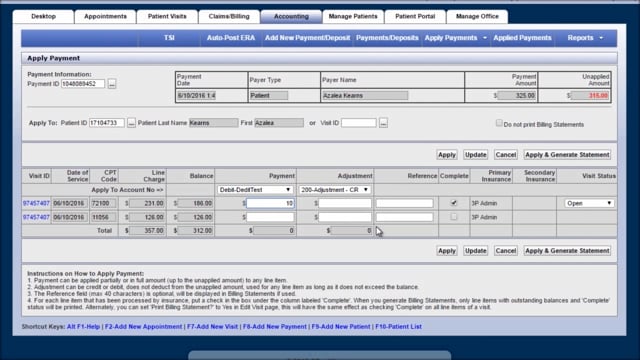Focus the Payment ID input field
Viewport: 640px width, 360px height.
click(83, 84)
